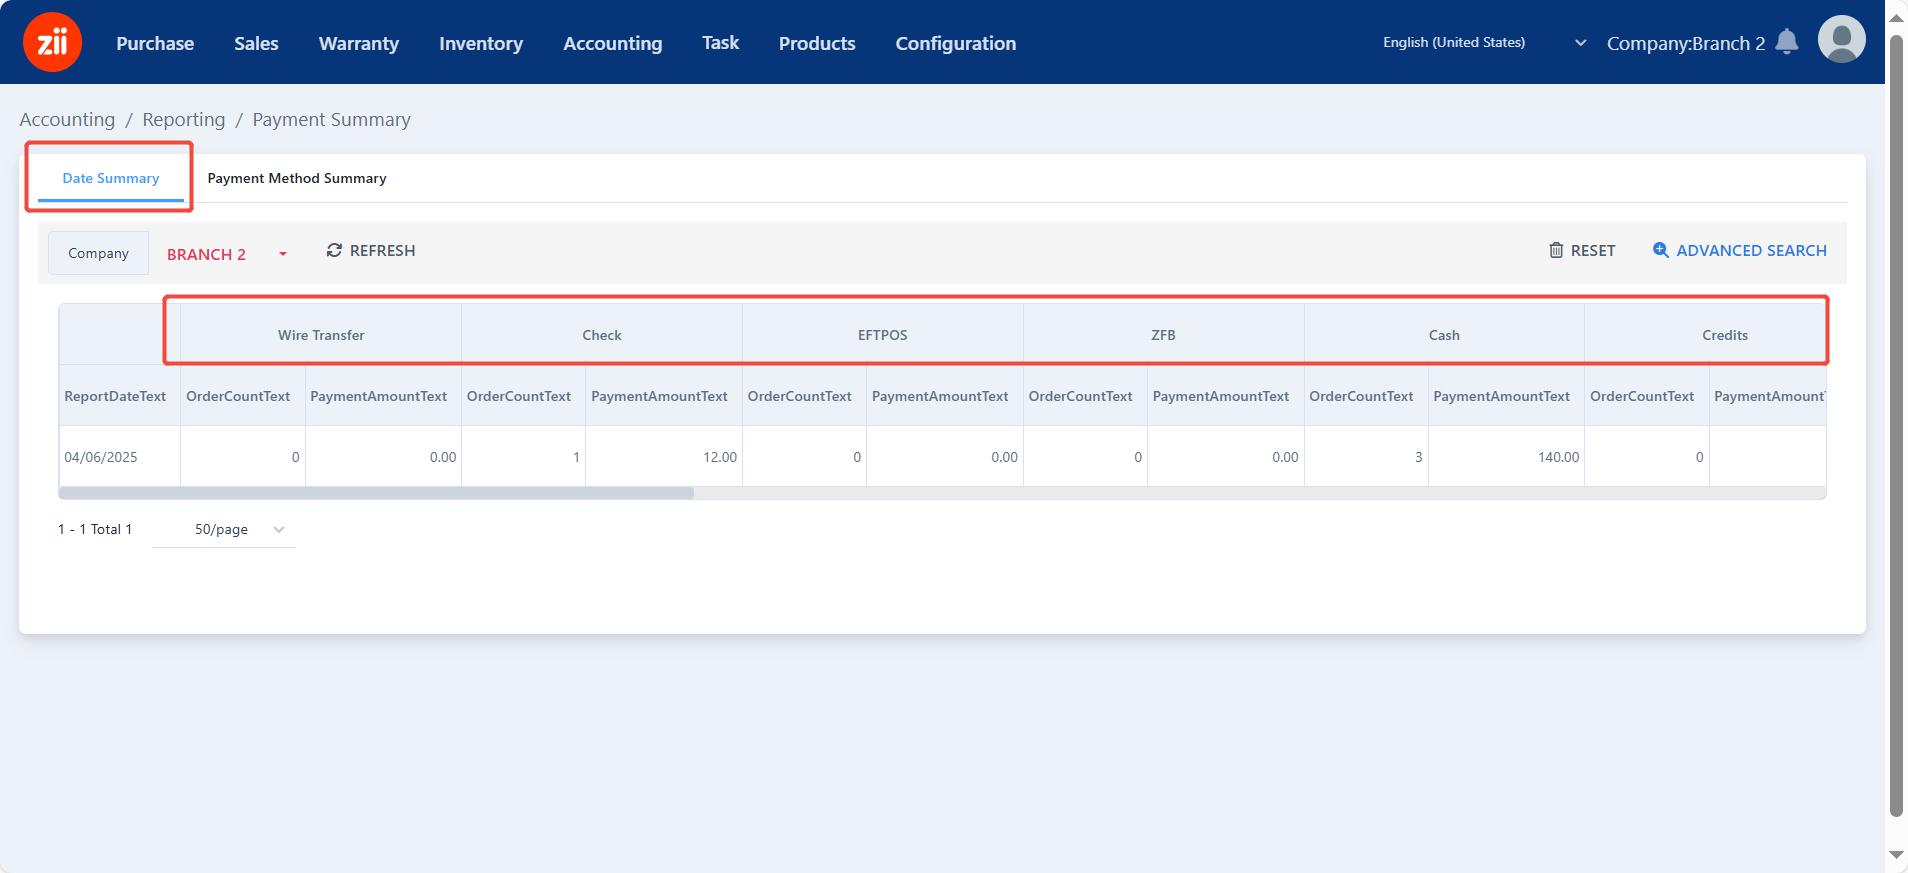Open the Products menu
Image resolution: width=1908 pixels, height=873 pixels.
(x=817, y=43)
